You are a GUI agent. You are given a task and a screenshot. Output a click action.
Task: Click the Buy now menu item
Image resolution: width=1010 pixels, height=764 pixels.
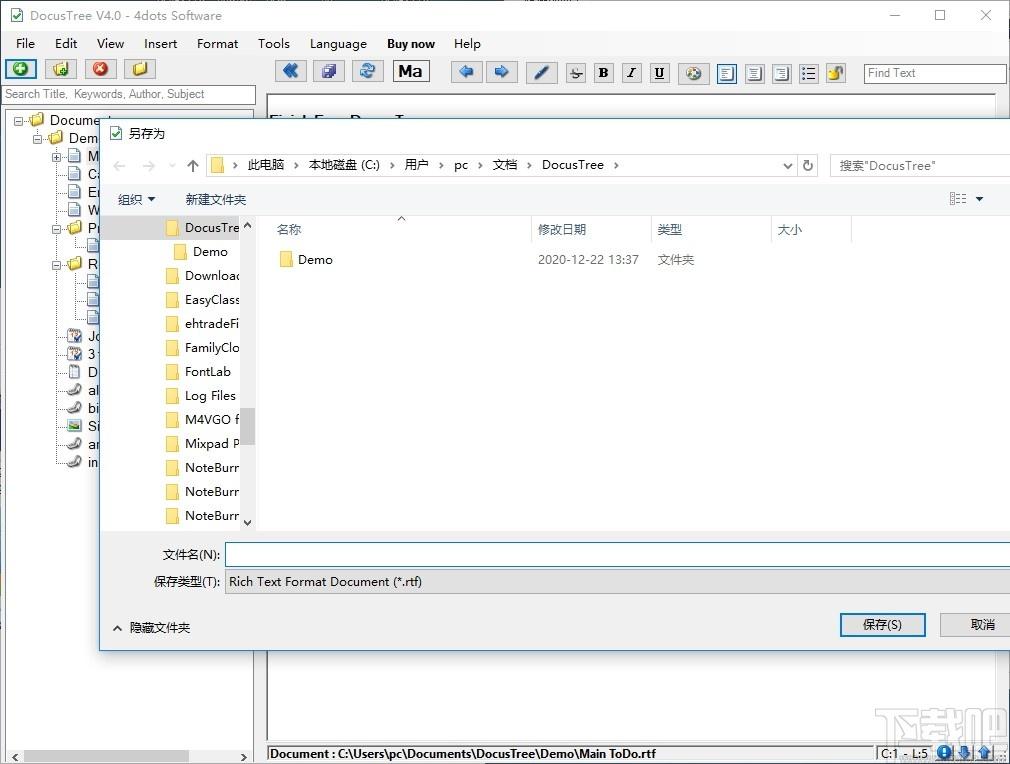[x=411, y=43]
